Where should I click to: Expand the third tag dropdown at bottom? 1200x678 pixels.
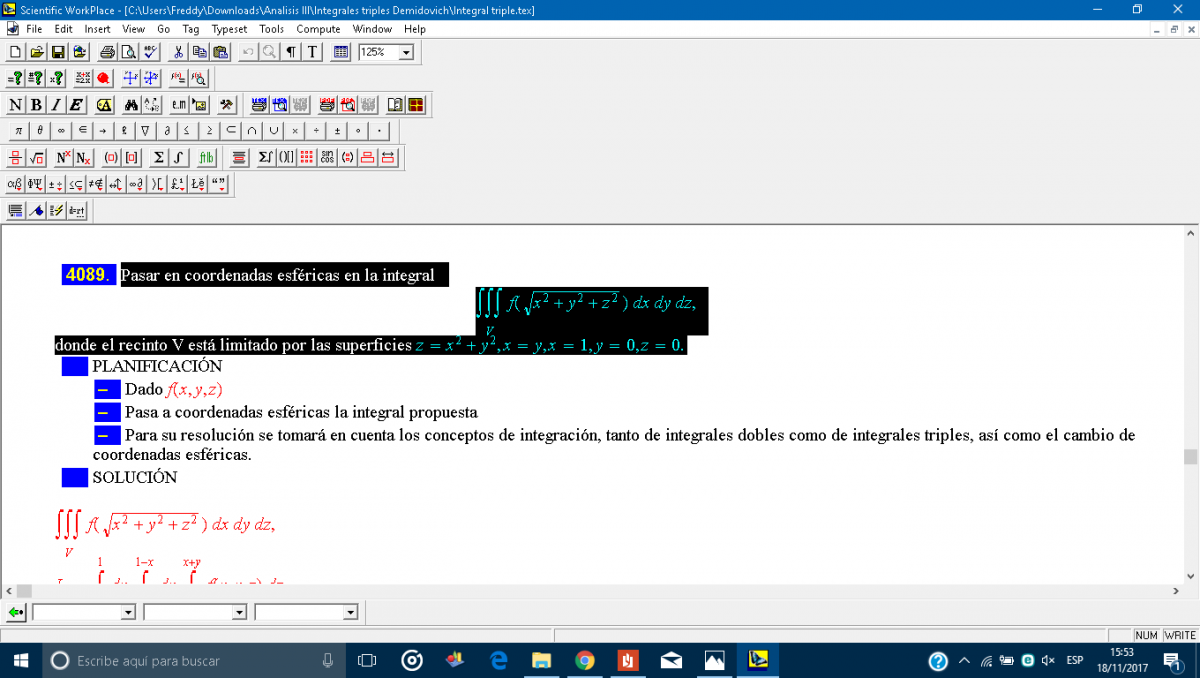(x=350, y=612)
